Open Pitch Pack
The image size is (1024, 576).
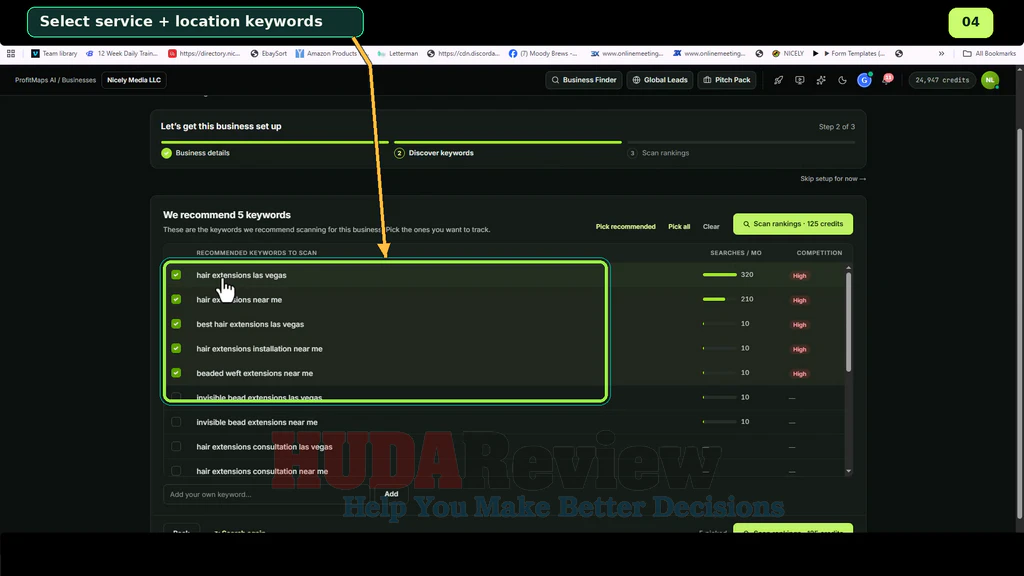[x=726, y=80]
